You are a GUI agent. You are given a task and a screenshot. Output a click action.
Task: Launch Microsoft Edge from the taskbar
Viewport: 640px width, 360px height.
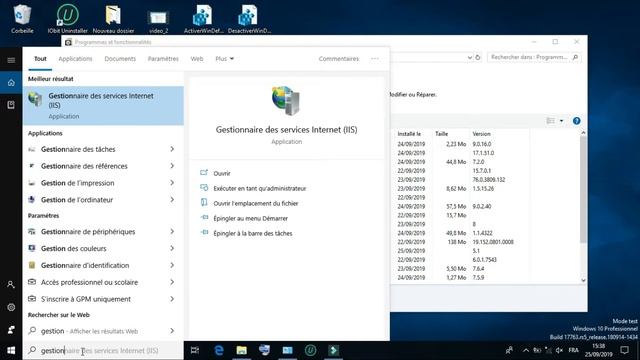tap(219, 350)
